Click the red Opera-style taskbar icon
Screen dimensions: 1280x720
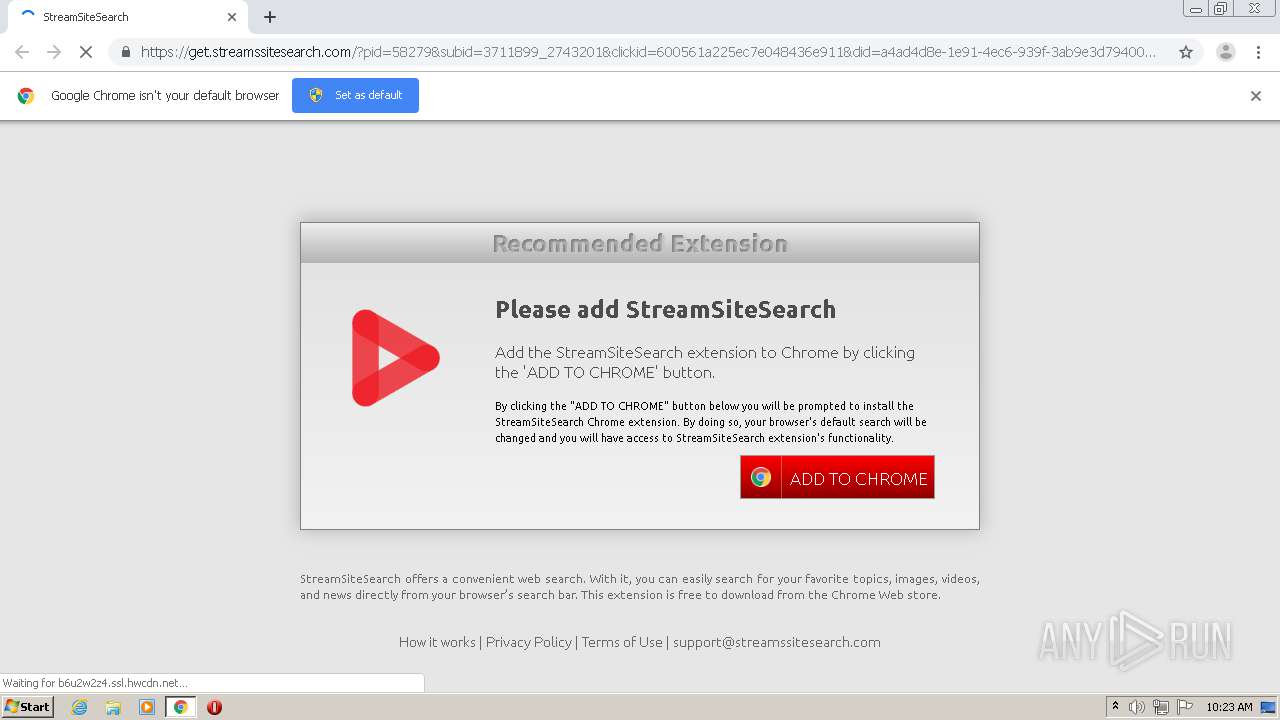coord(214,707)
